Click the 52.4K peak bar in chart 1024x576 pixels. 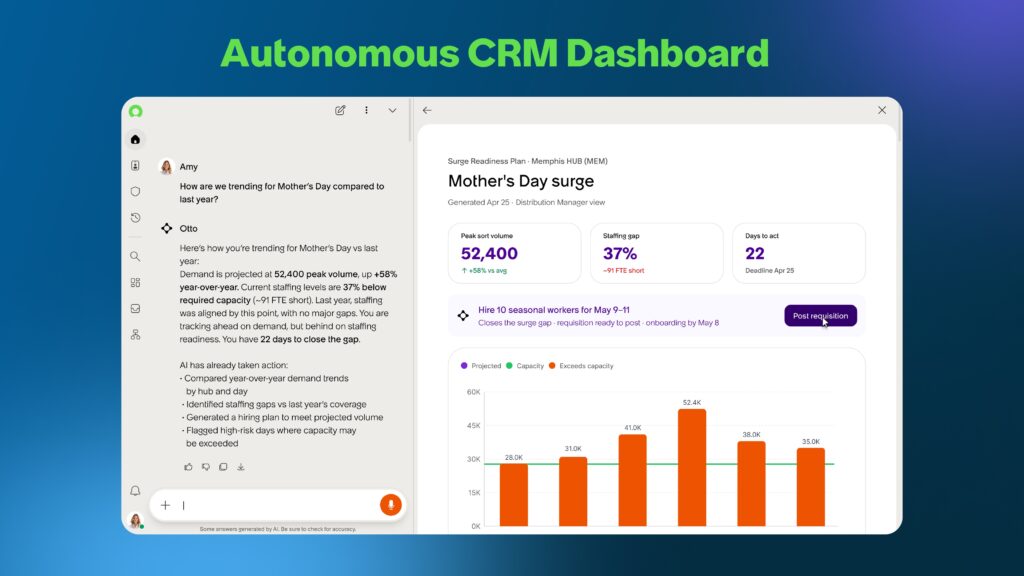click(x=692, y=468)
